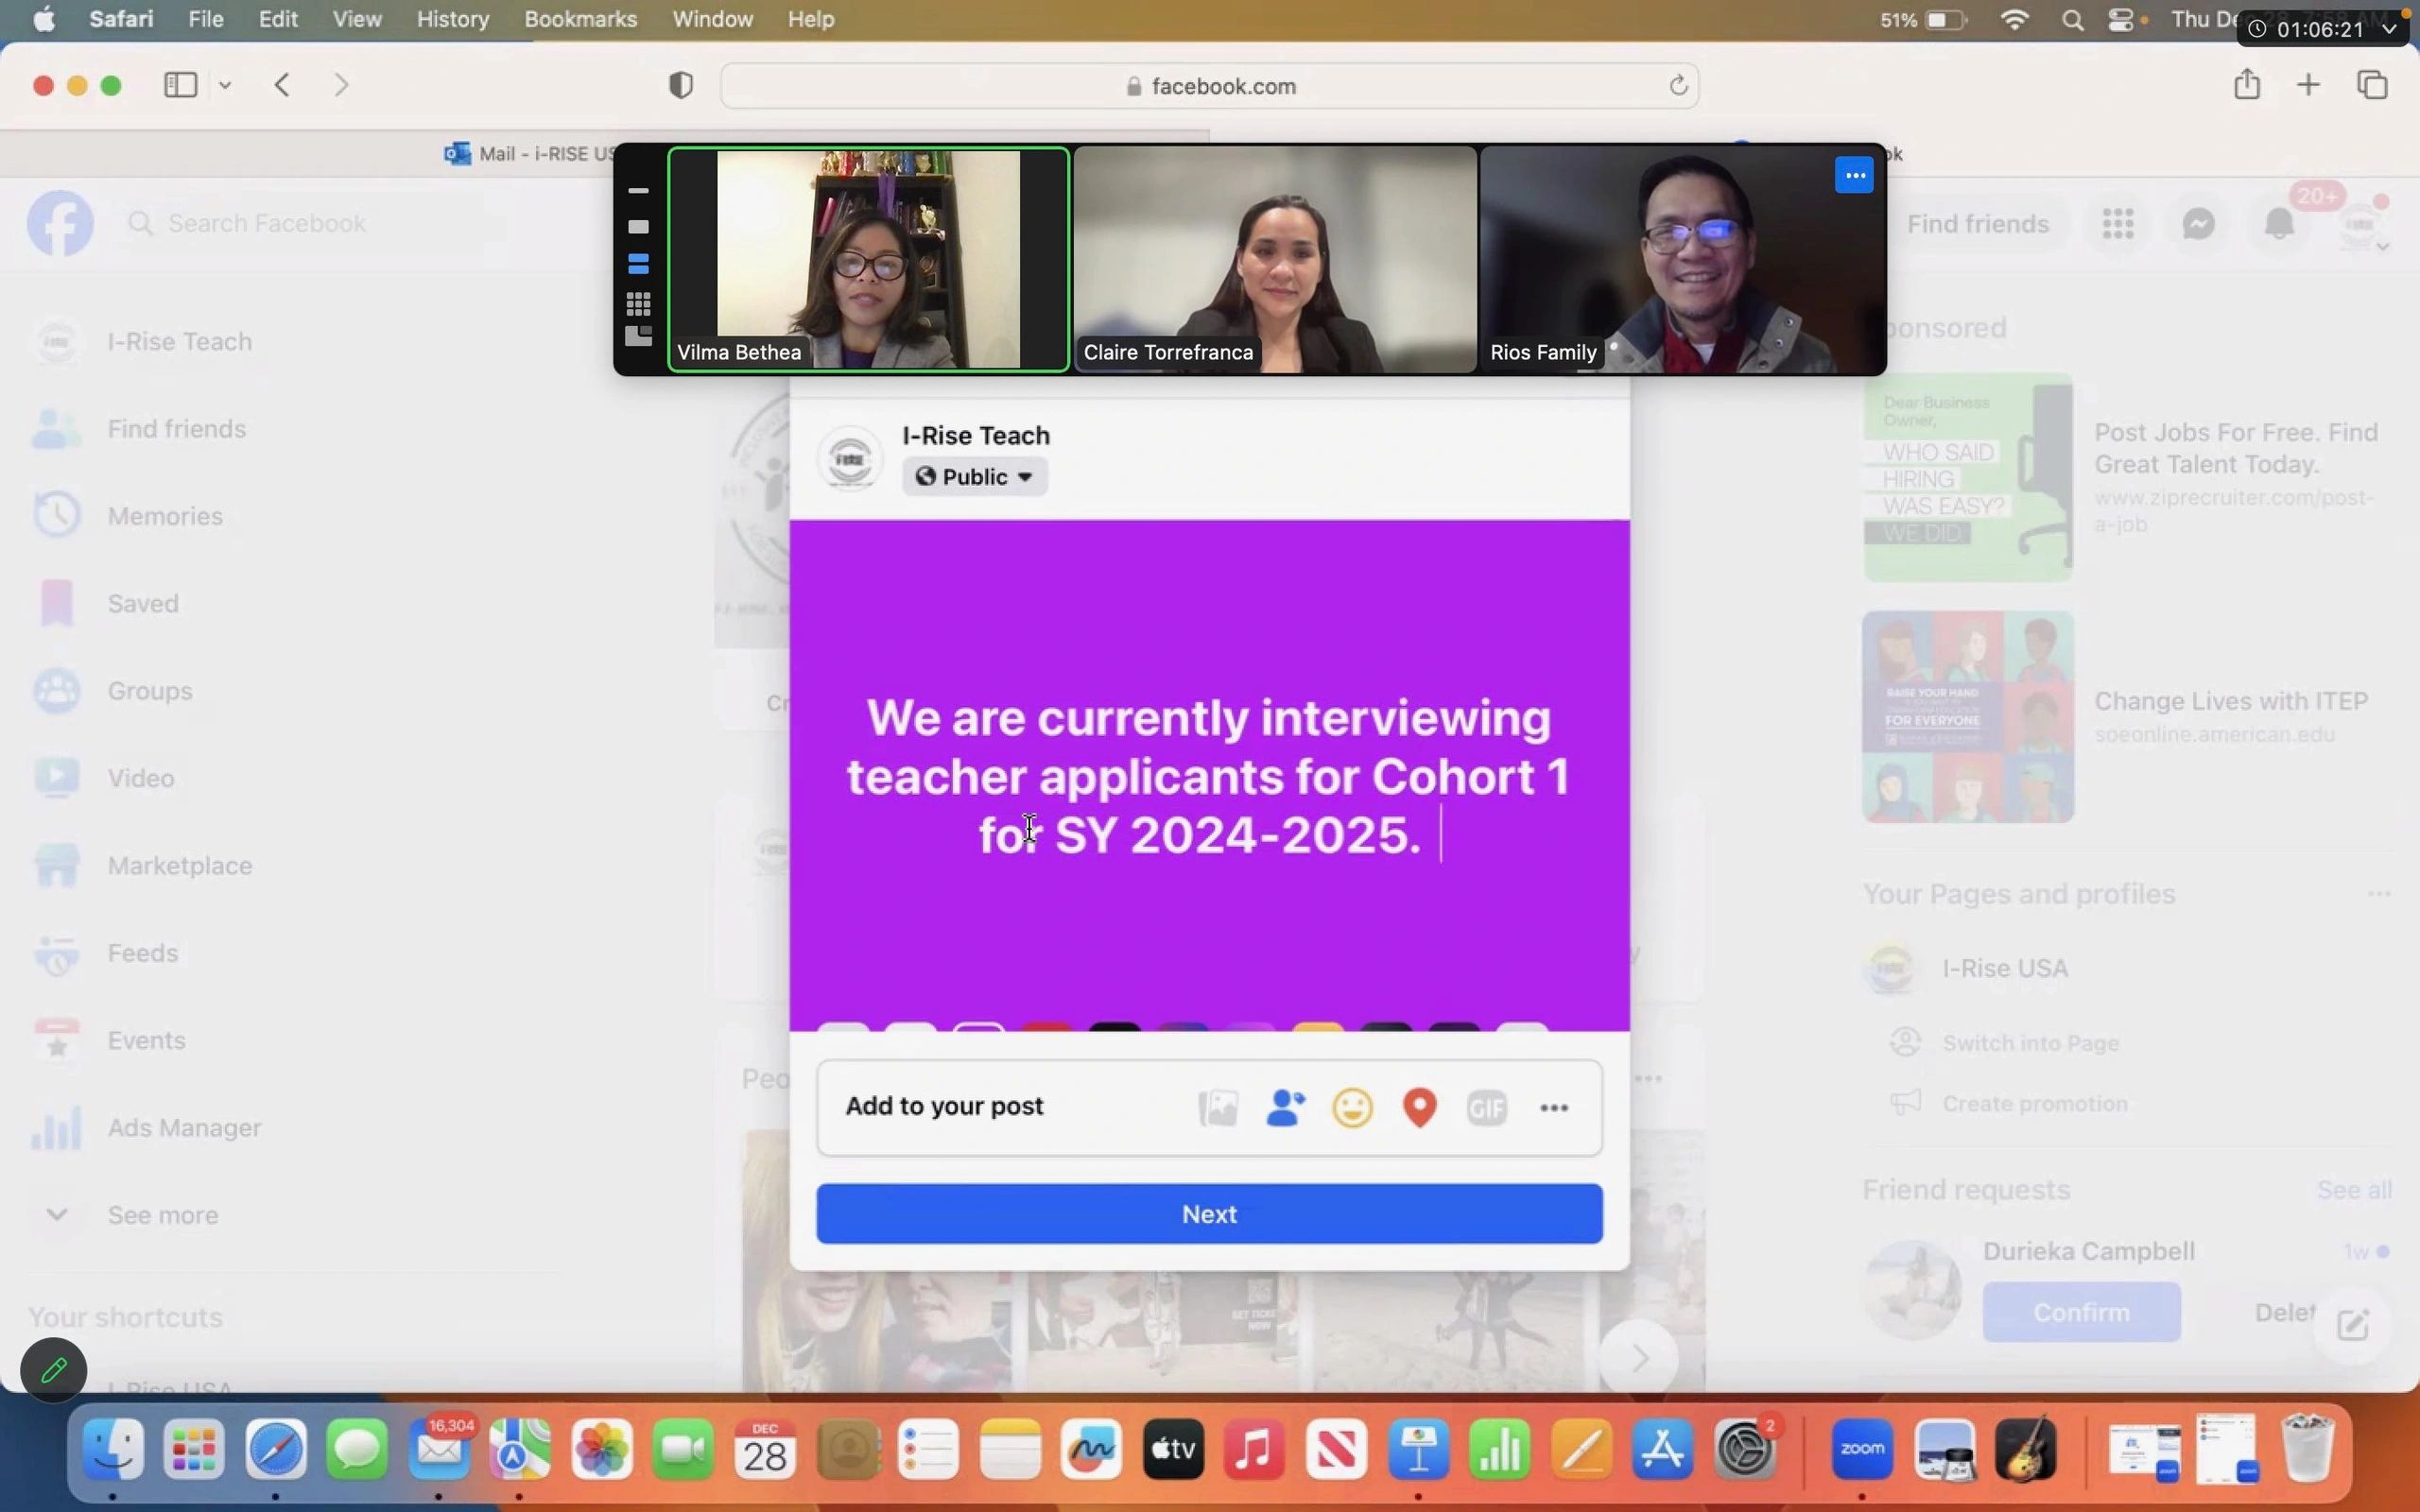Pick the red background color swatch
The width and height of the screenshot is (2420, 1512).
(x=1046, y=1028)
